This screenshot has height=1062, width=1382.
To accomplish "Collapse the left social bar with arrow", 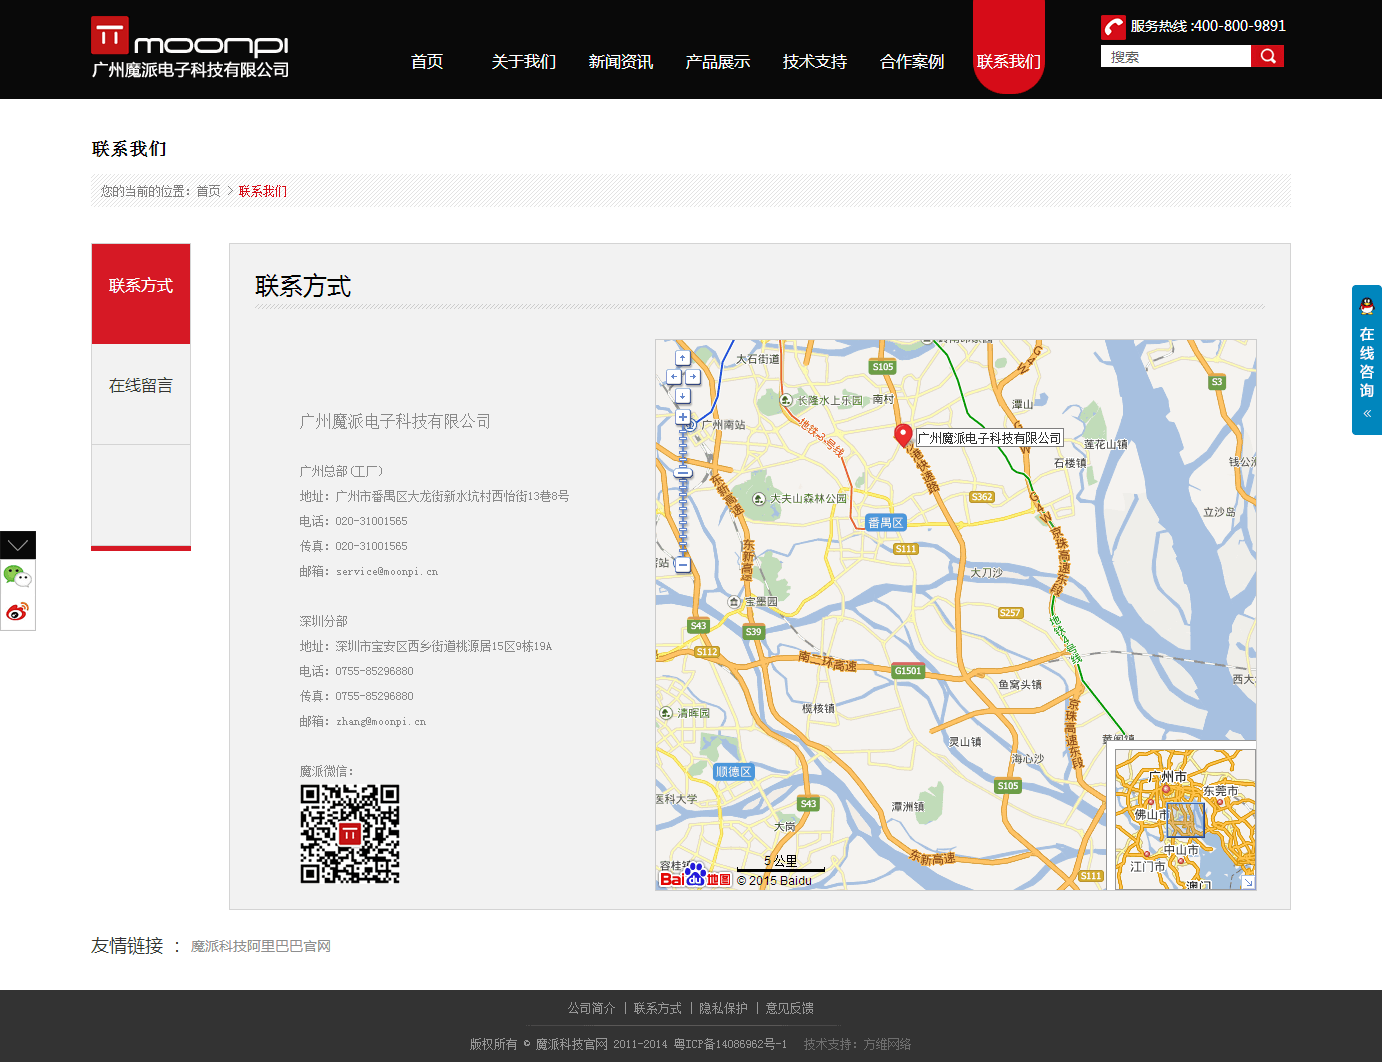I will click(x=18, y=545).
